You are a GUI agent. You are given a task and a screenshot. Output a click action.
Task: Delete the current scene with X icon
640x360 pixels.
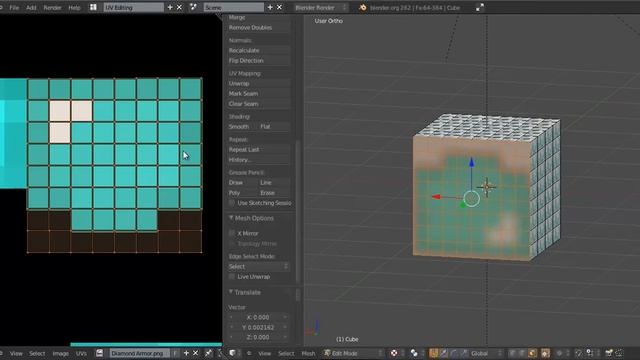pos(279,7)
